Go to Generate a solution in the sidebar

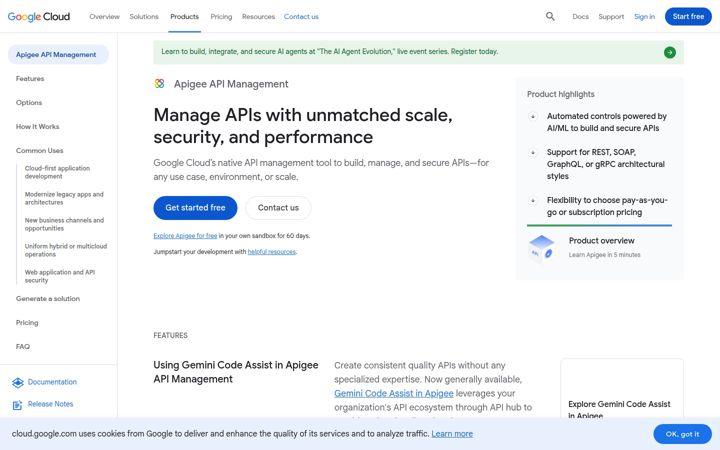tap(48, 298)
